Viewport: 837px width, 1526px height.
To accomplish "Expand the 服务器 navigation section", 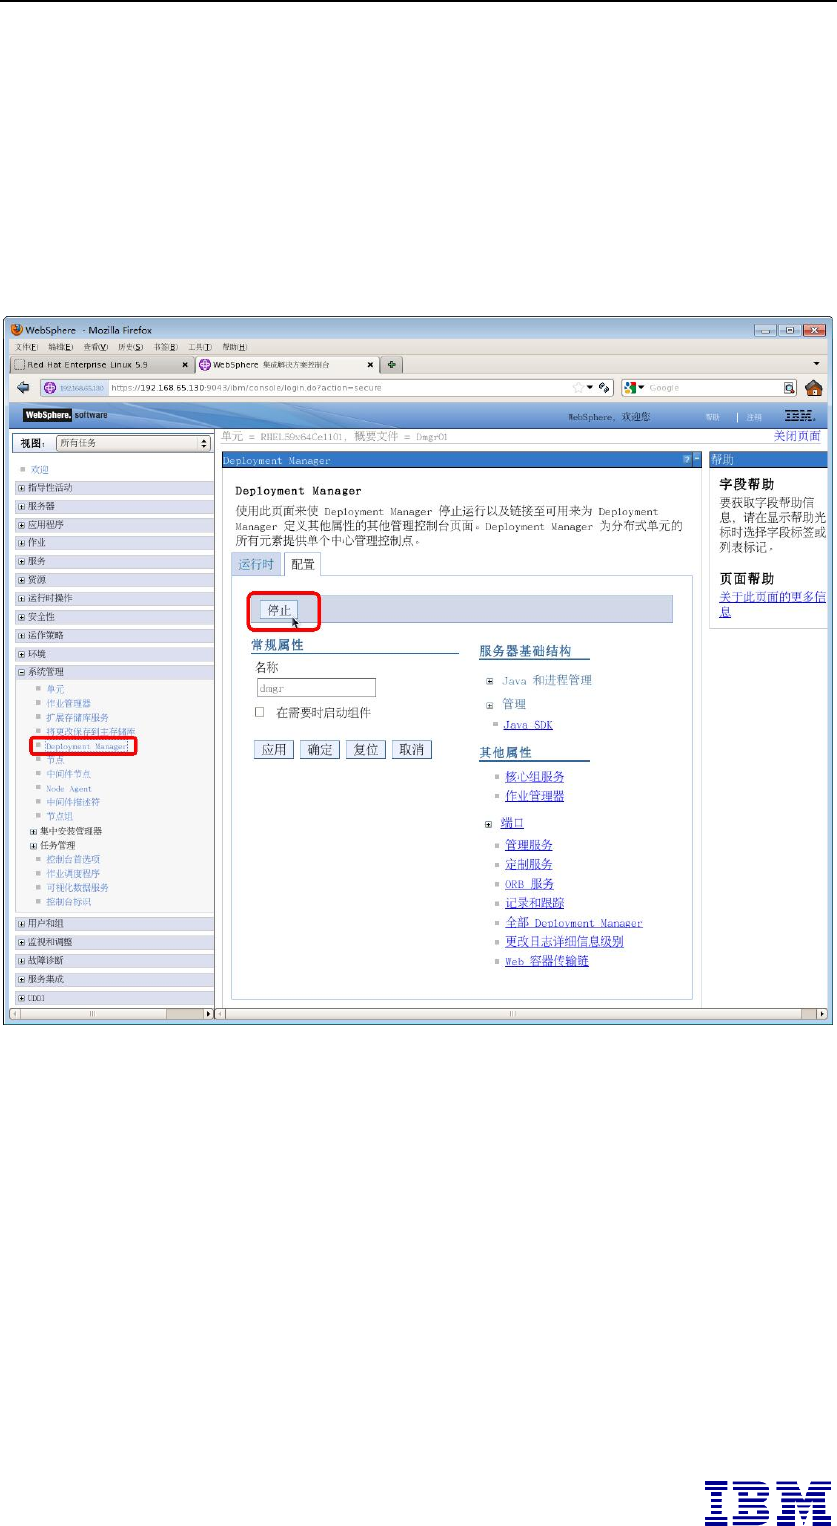I will point(22,506).
